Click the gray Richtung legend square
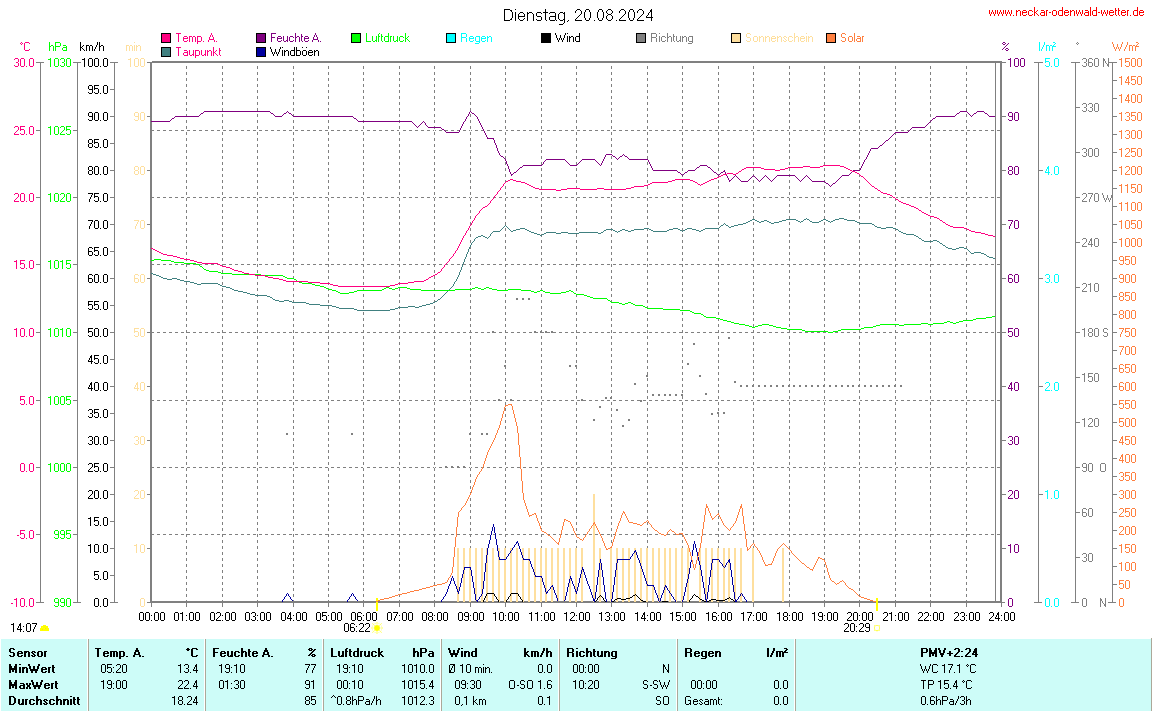The height and width of the screenshot is (711, 1152). (641, 38)
